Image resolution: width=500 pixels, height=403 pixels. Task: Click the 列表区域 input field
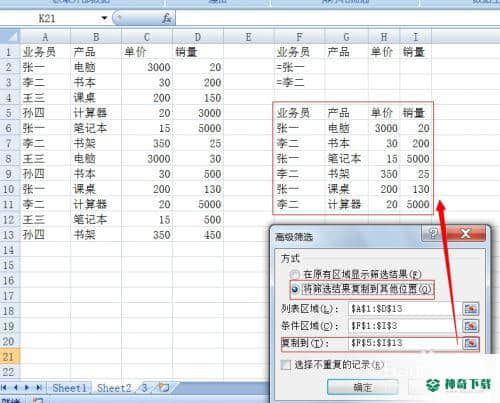tap(405, 309)
